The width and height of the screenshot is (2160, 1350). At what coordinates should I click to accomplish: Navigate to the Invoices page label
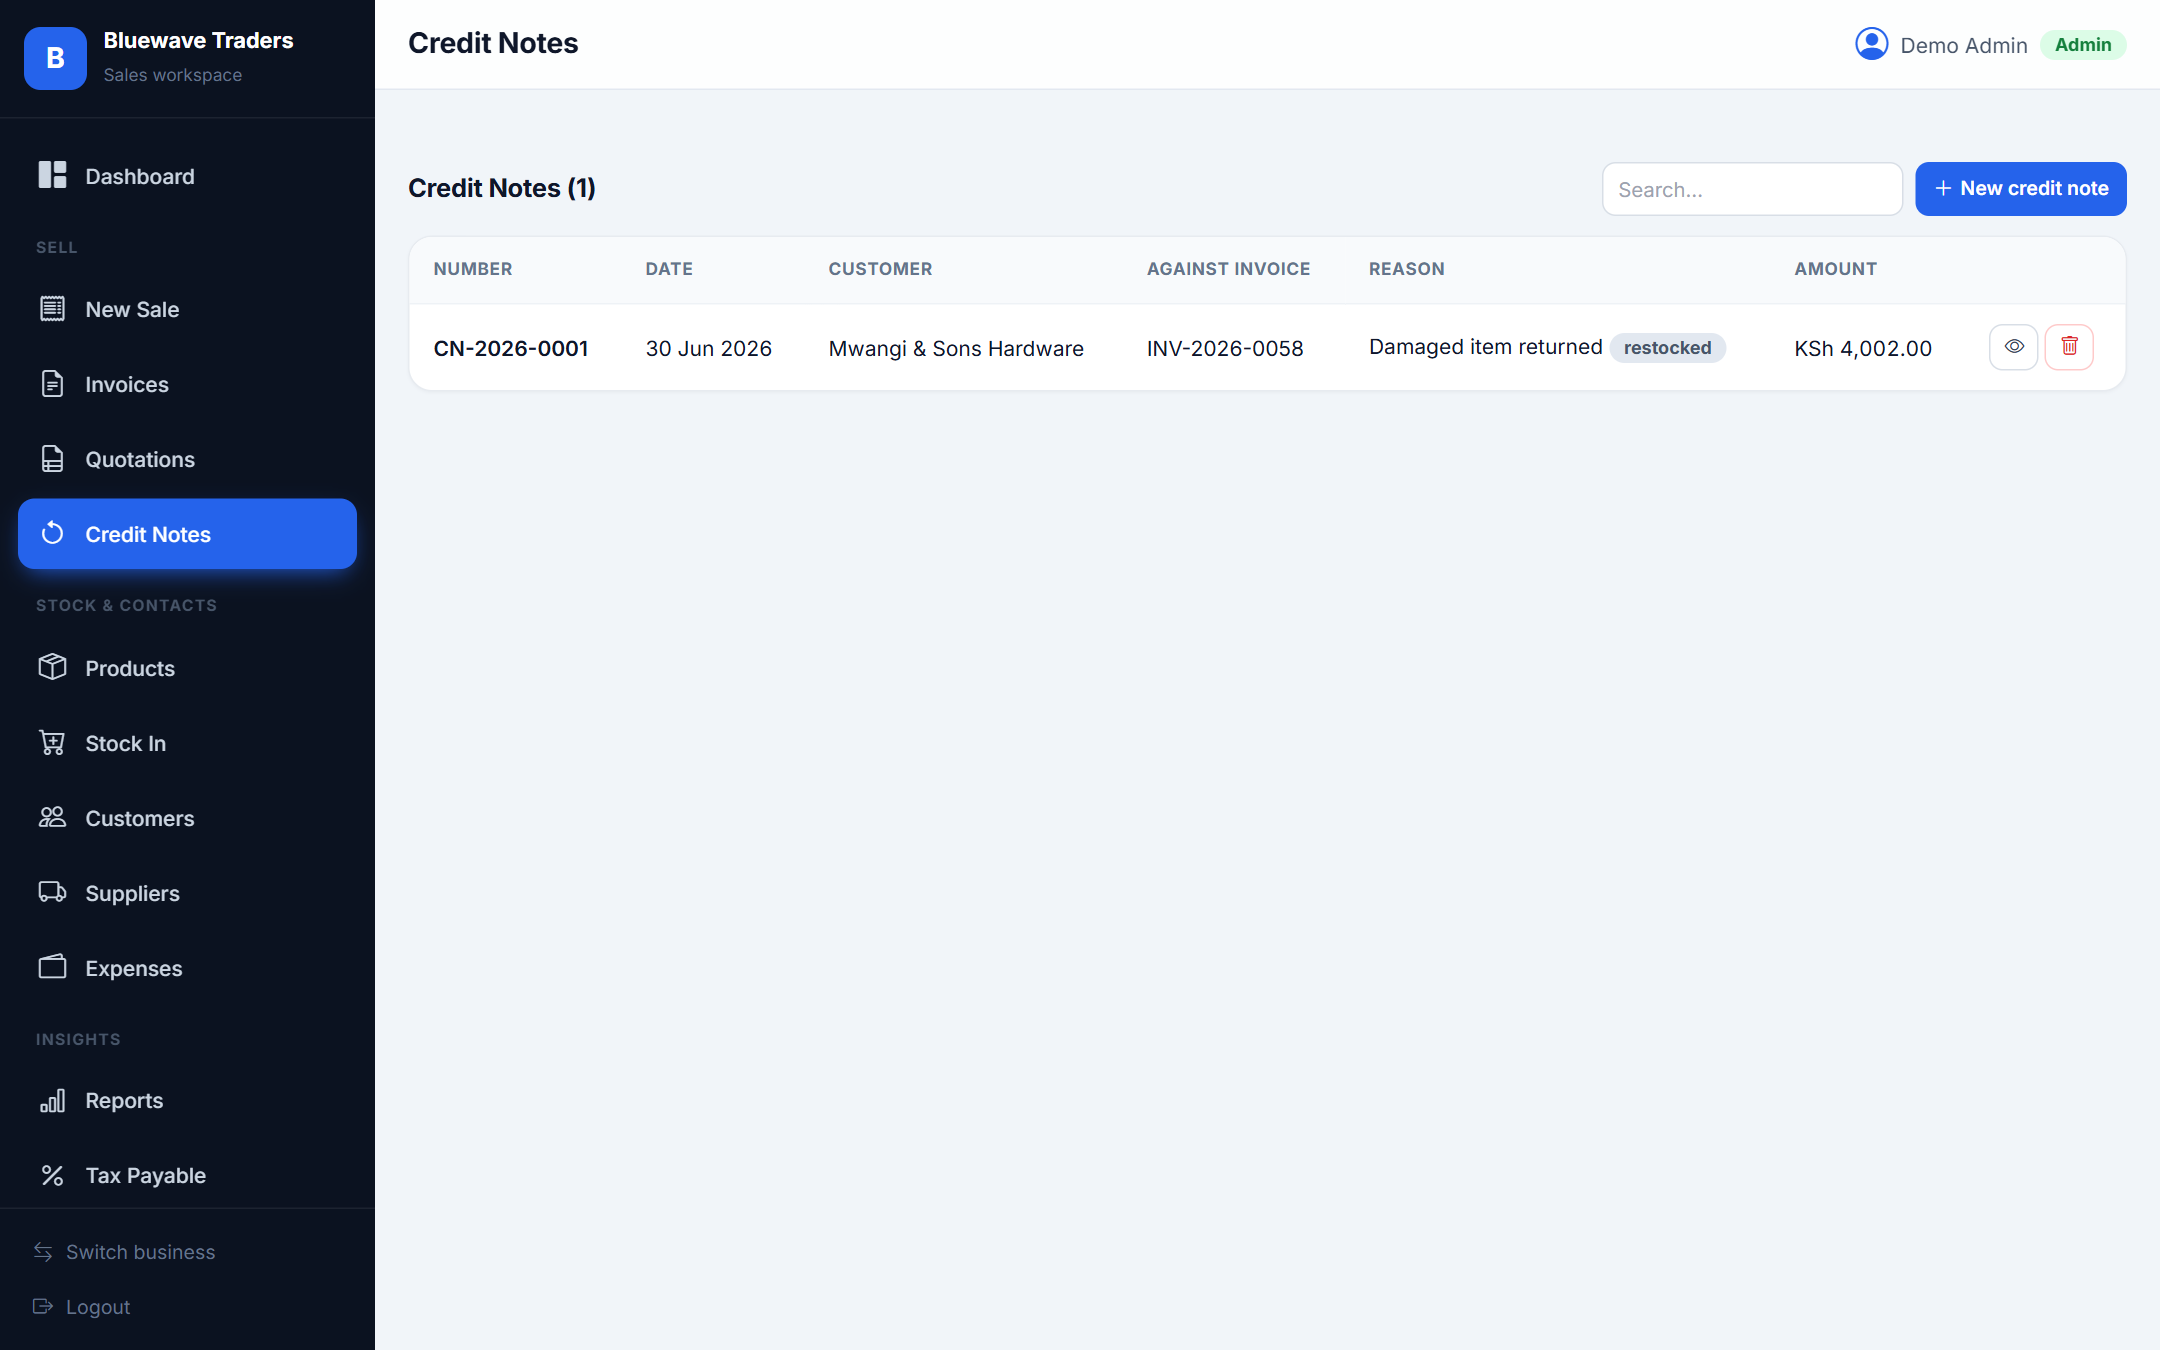pos(127,384)
